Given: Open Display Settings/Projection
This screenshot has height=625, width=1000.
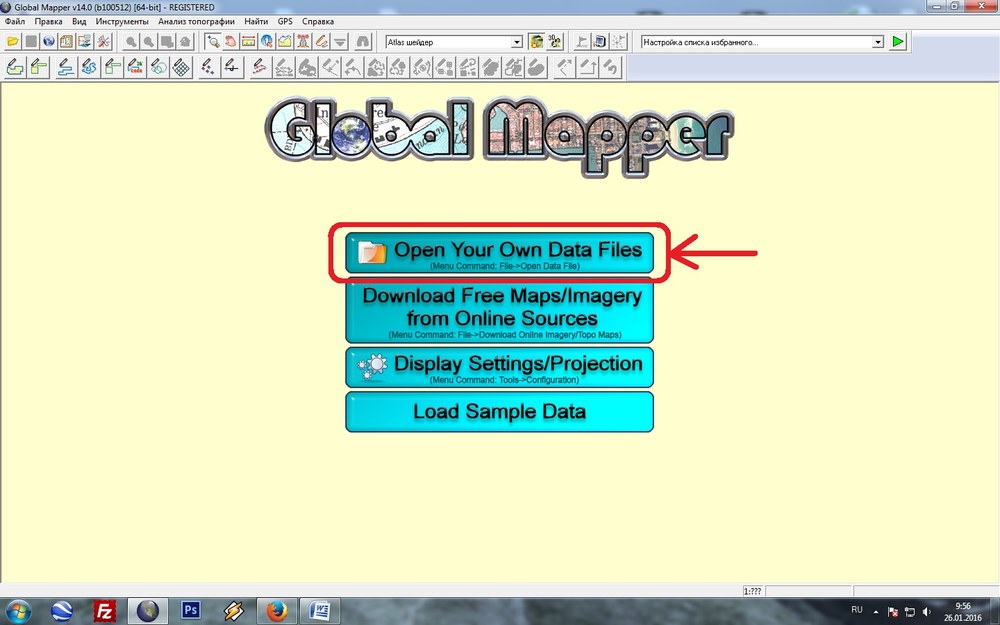Looking at the screenshot, I should [x=499, y=367].
